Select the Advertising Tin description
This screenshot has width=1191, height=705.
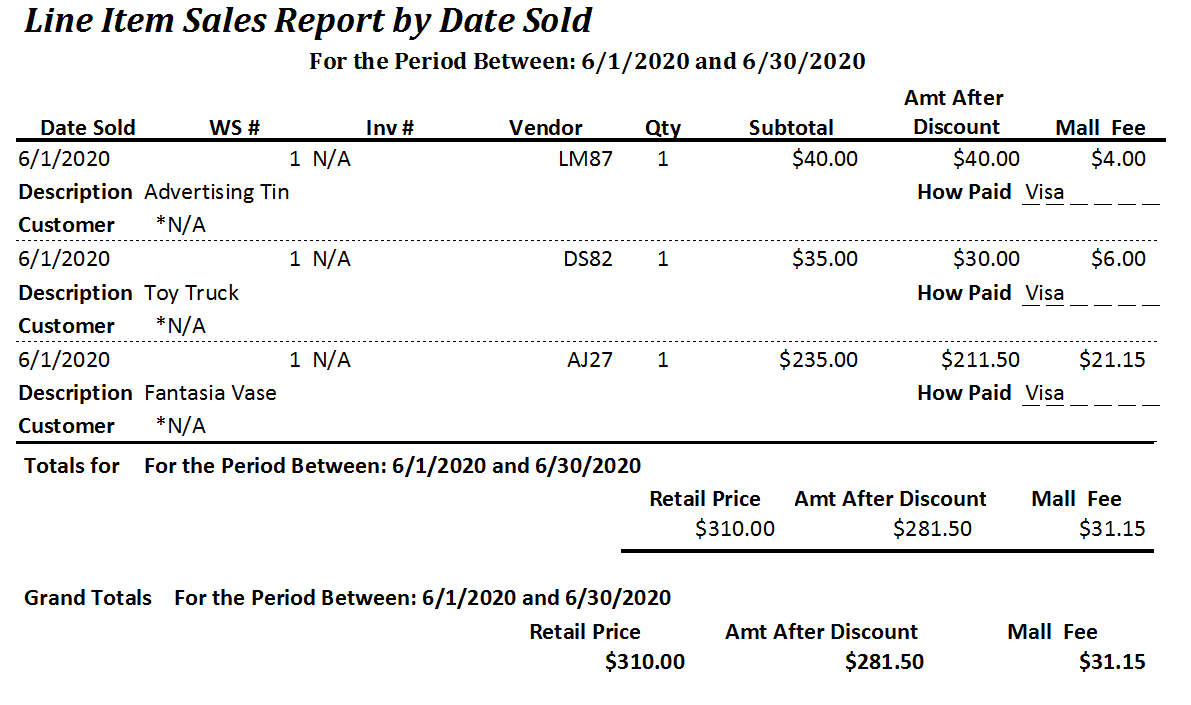coord(217,192)
